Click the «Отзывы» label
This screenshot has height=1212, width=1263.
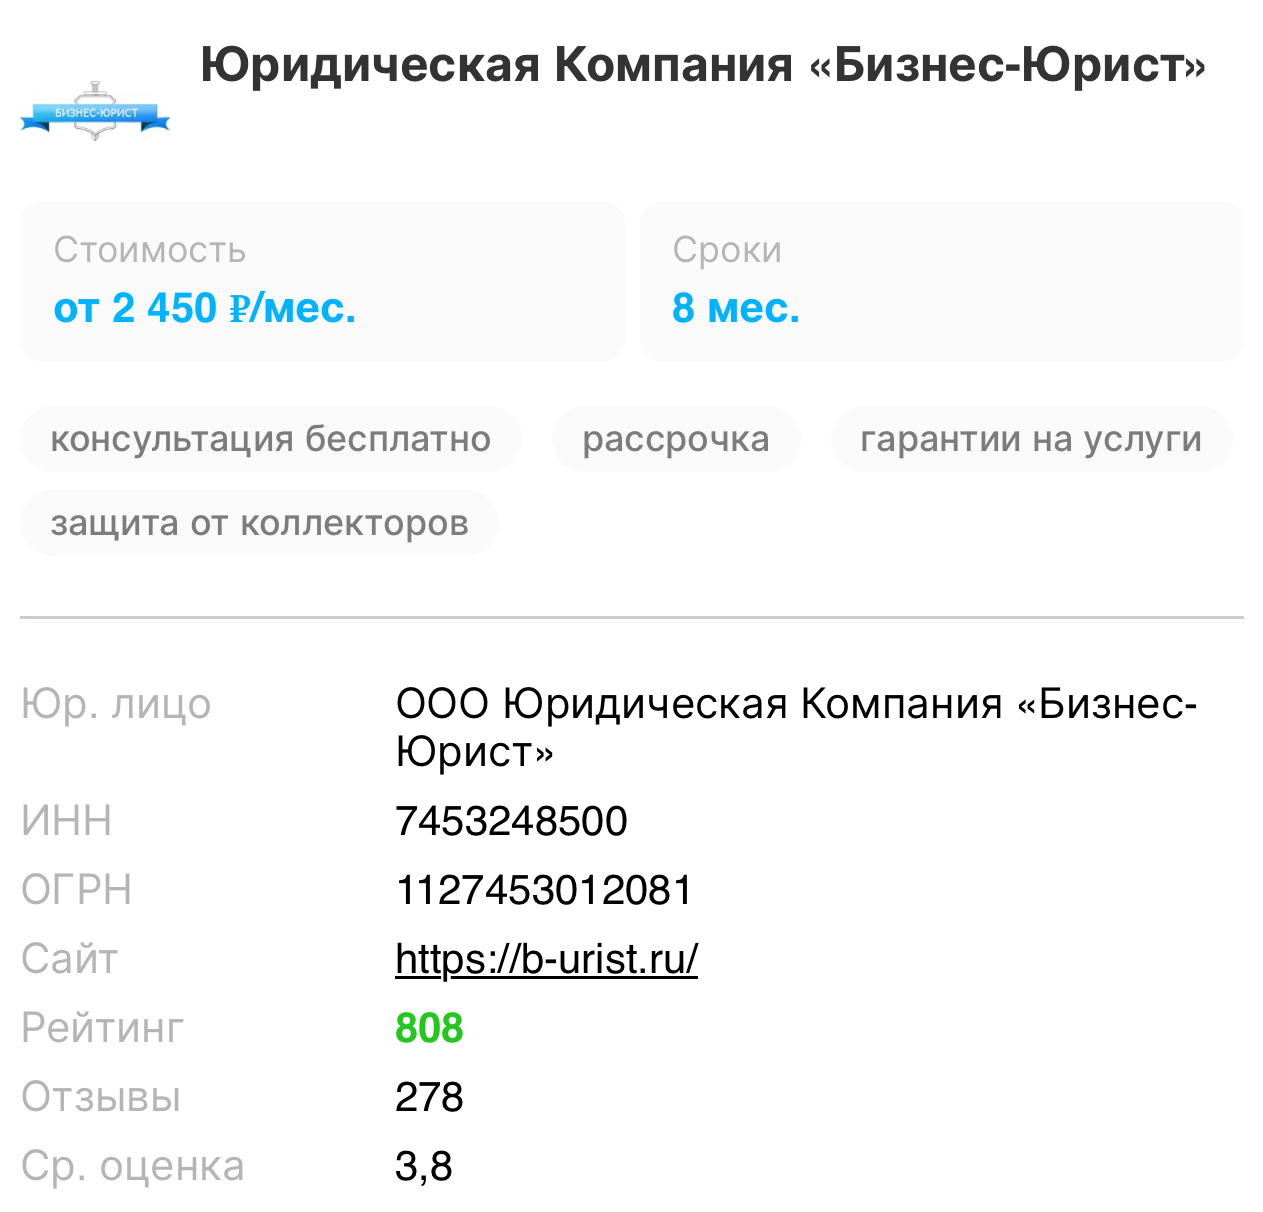[101, 1097]
